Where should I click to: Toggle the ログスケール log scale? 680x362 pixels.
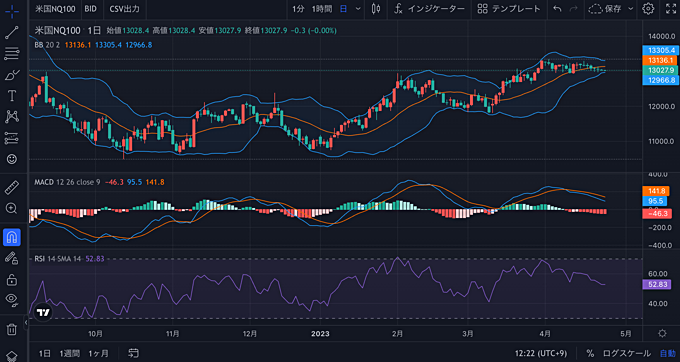[627, 353]
